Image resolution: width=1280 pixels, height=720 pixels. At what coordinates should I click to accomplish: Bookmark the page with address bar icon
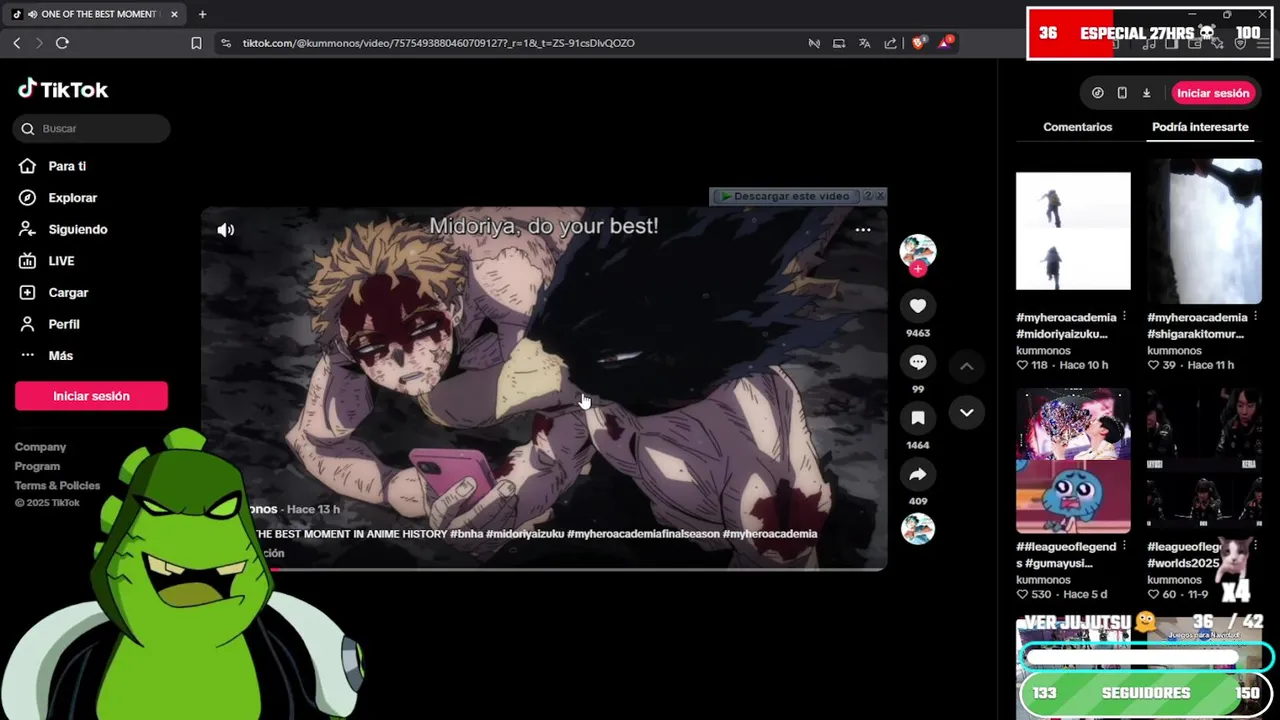(x=196, y=43)
